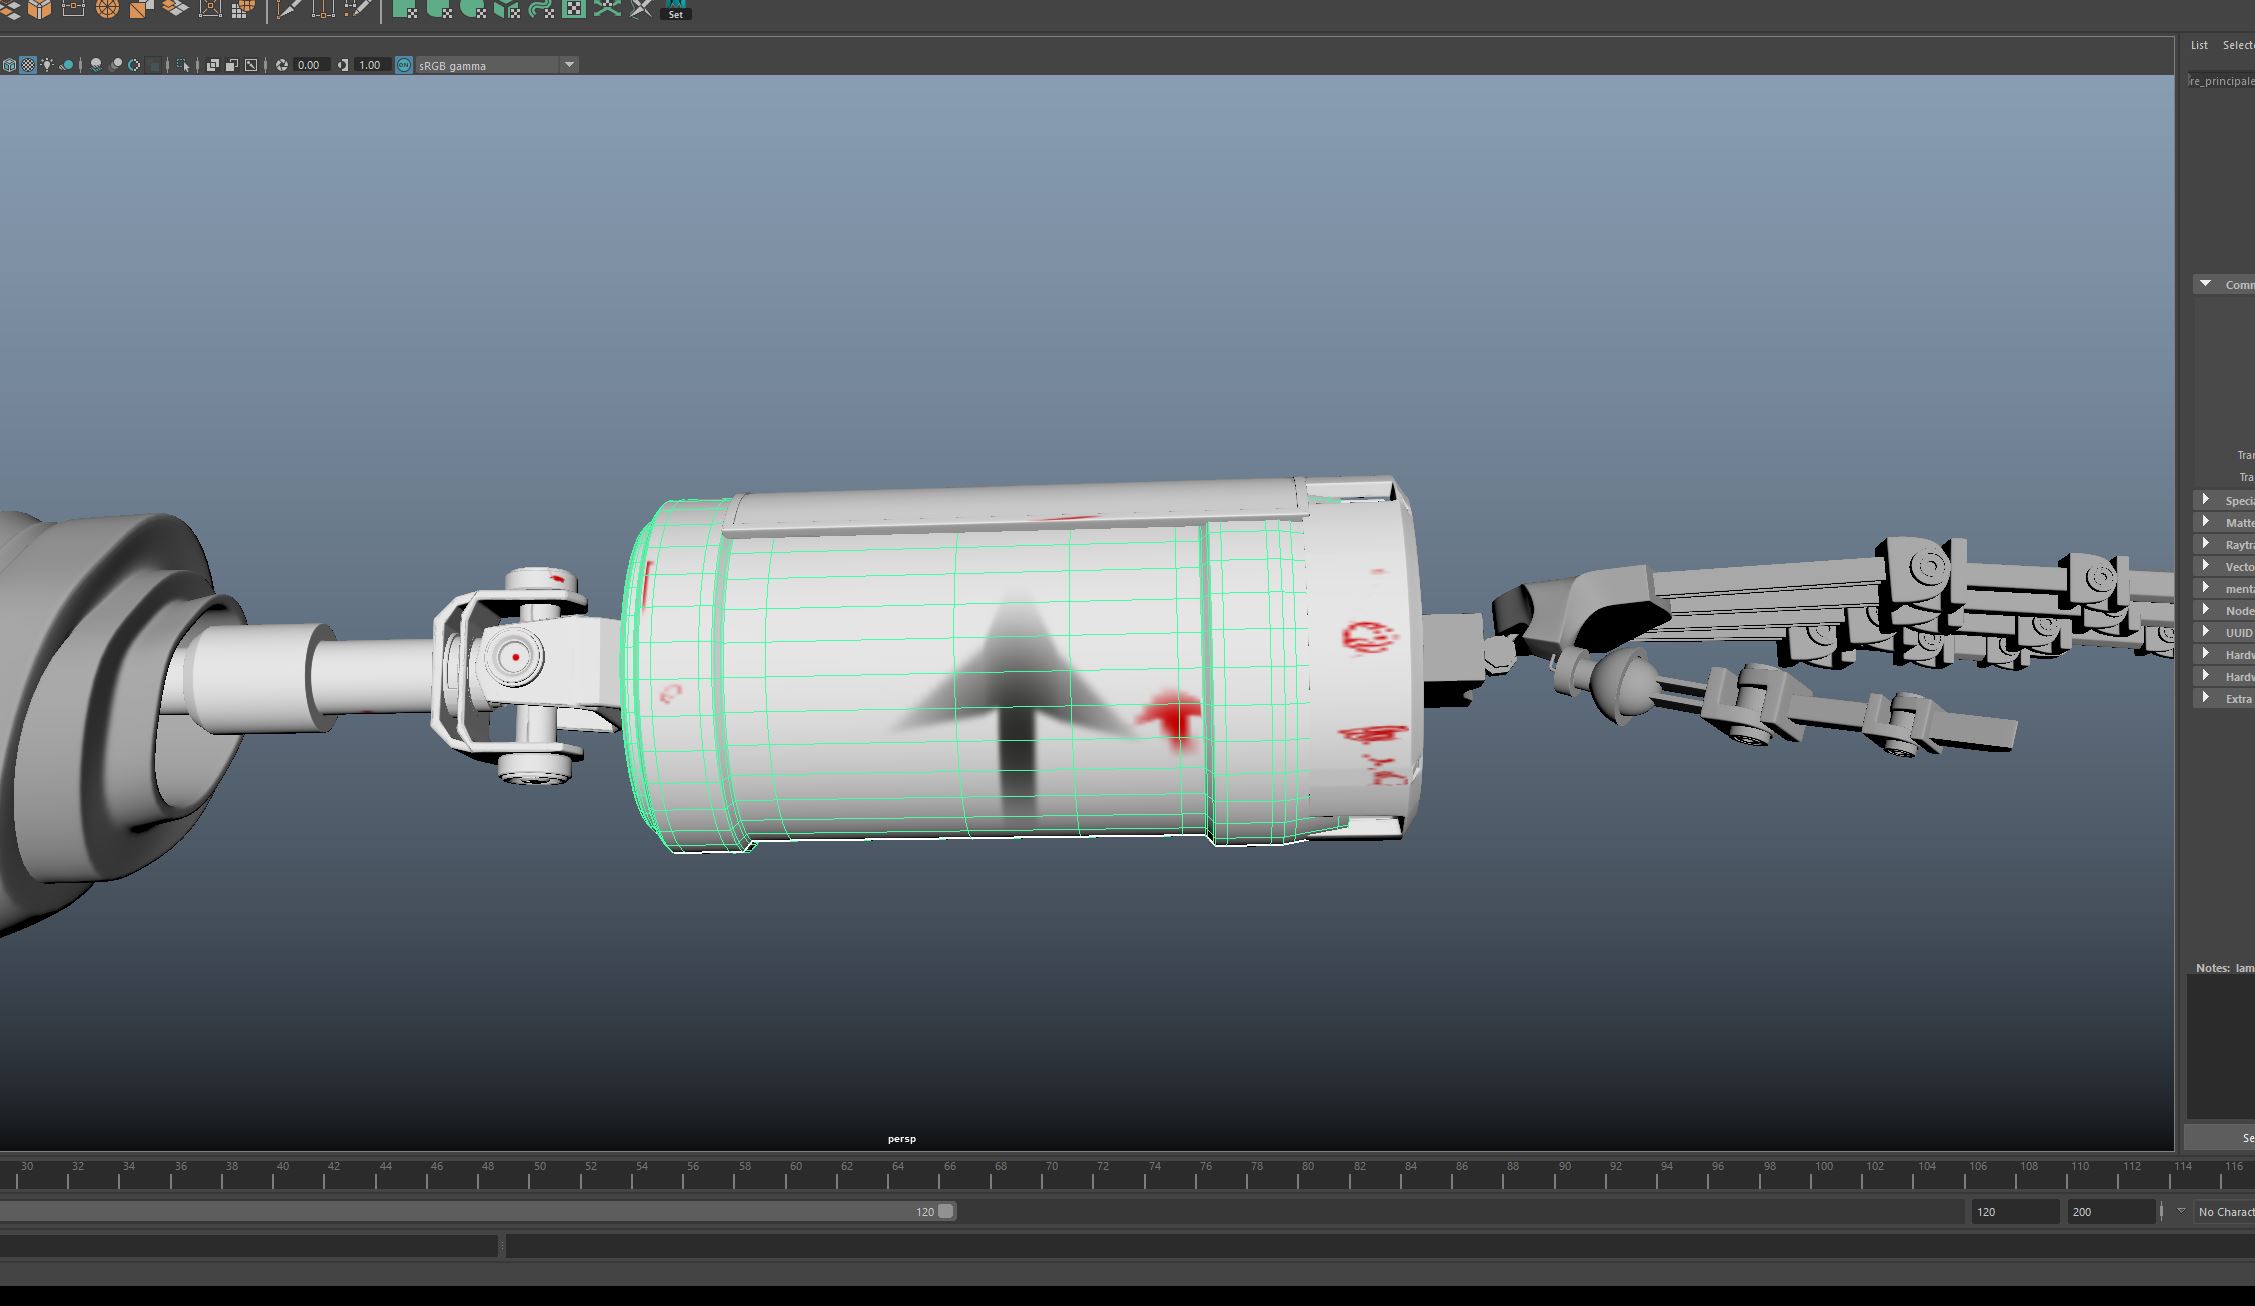Screen dimensions: 2255x1306
Task: Toggle color management ON button
Action: [x=404, y=65]
